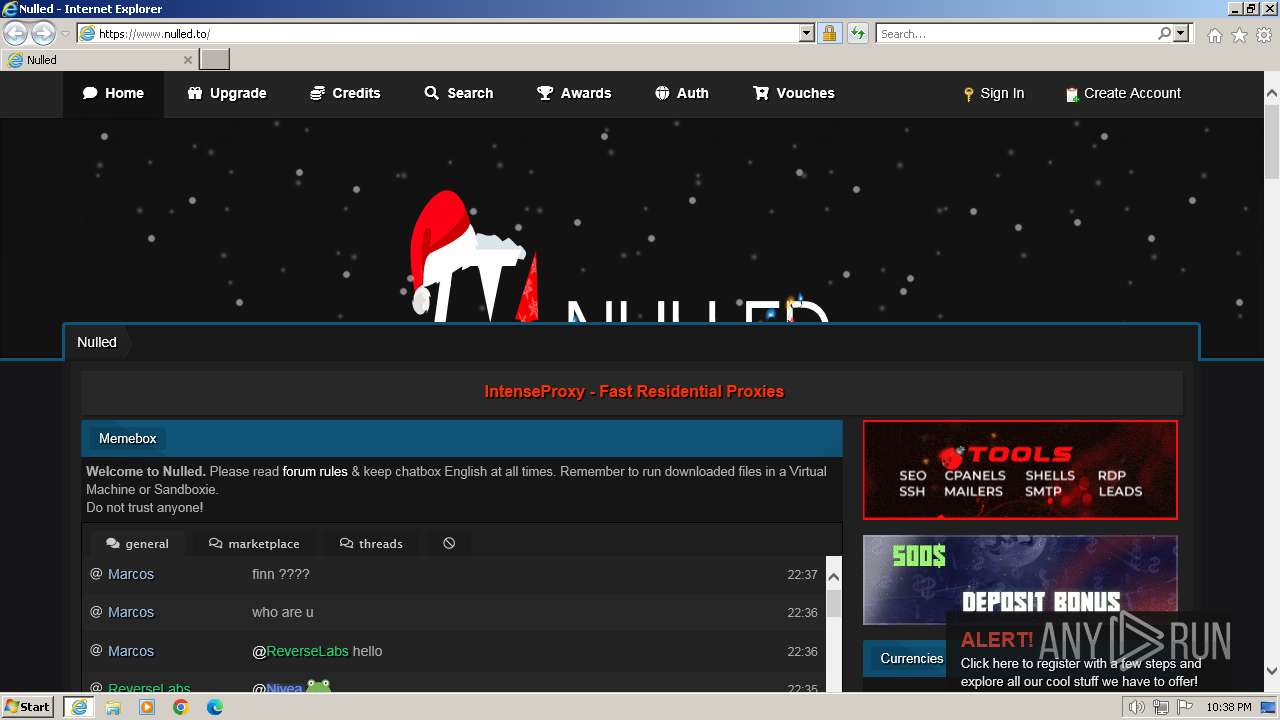
Task: Open the Awards nav item
Action: (574, 93)
